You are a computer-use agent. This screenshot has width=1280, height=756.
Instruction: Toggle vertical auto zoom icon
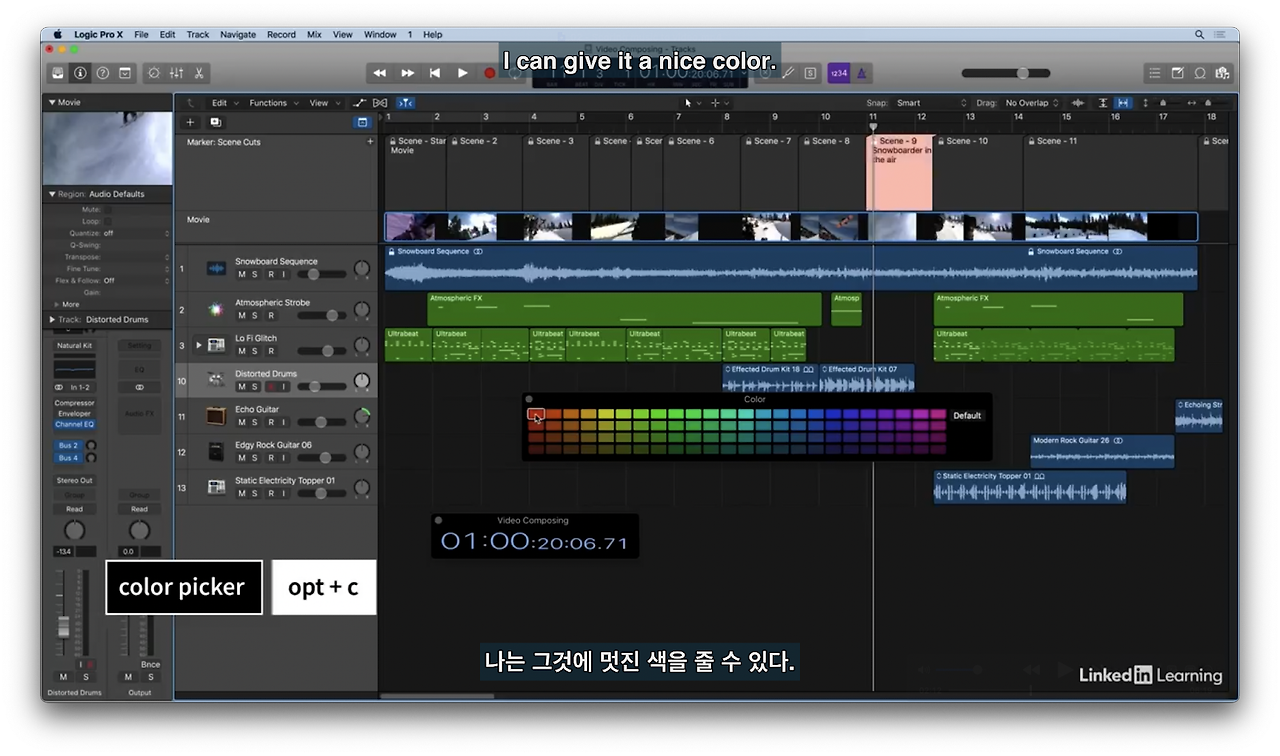1103,103
